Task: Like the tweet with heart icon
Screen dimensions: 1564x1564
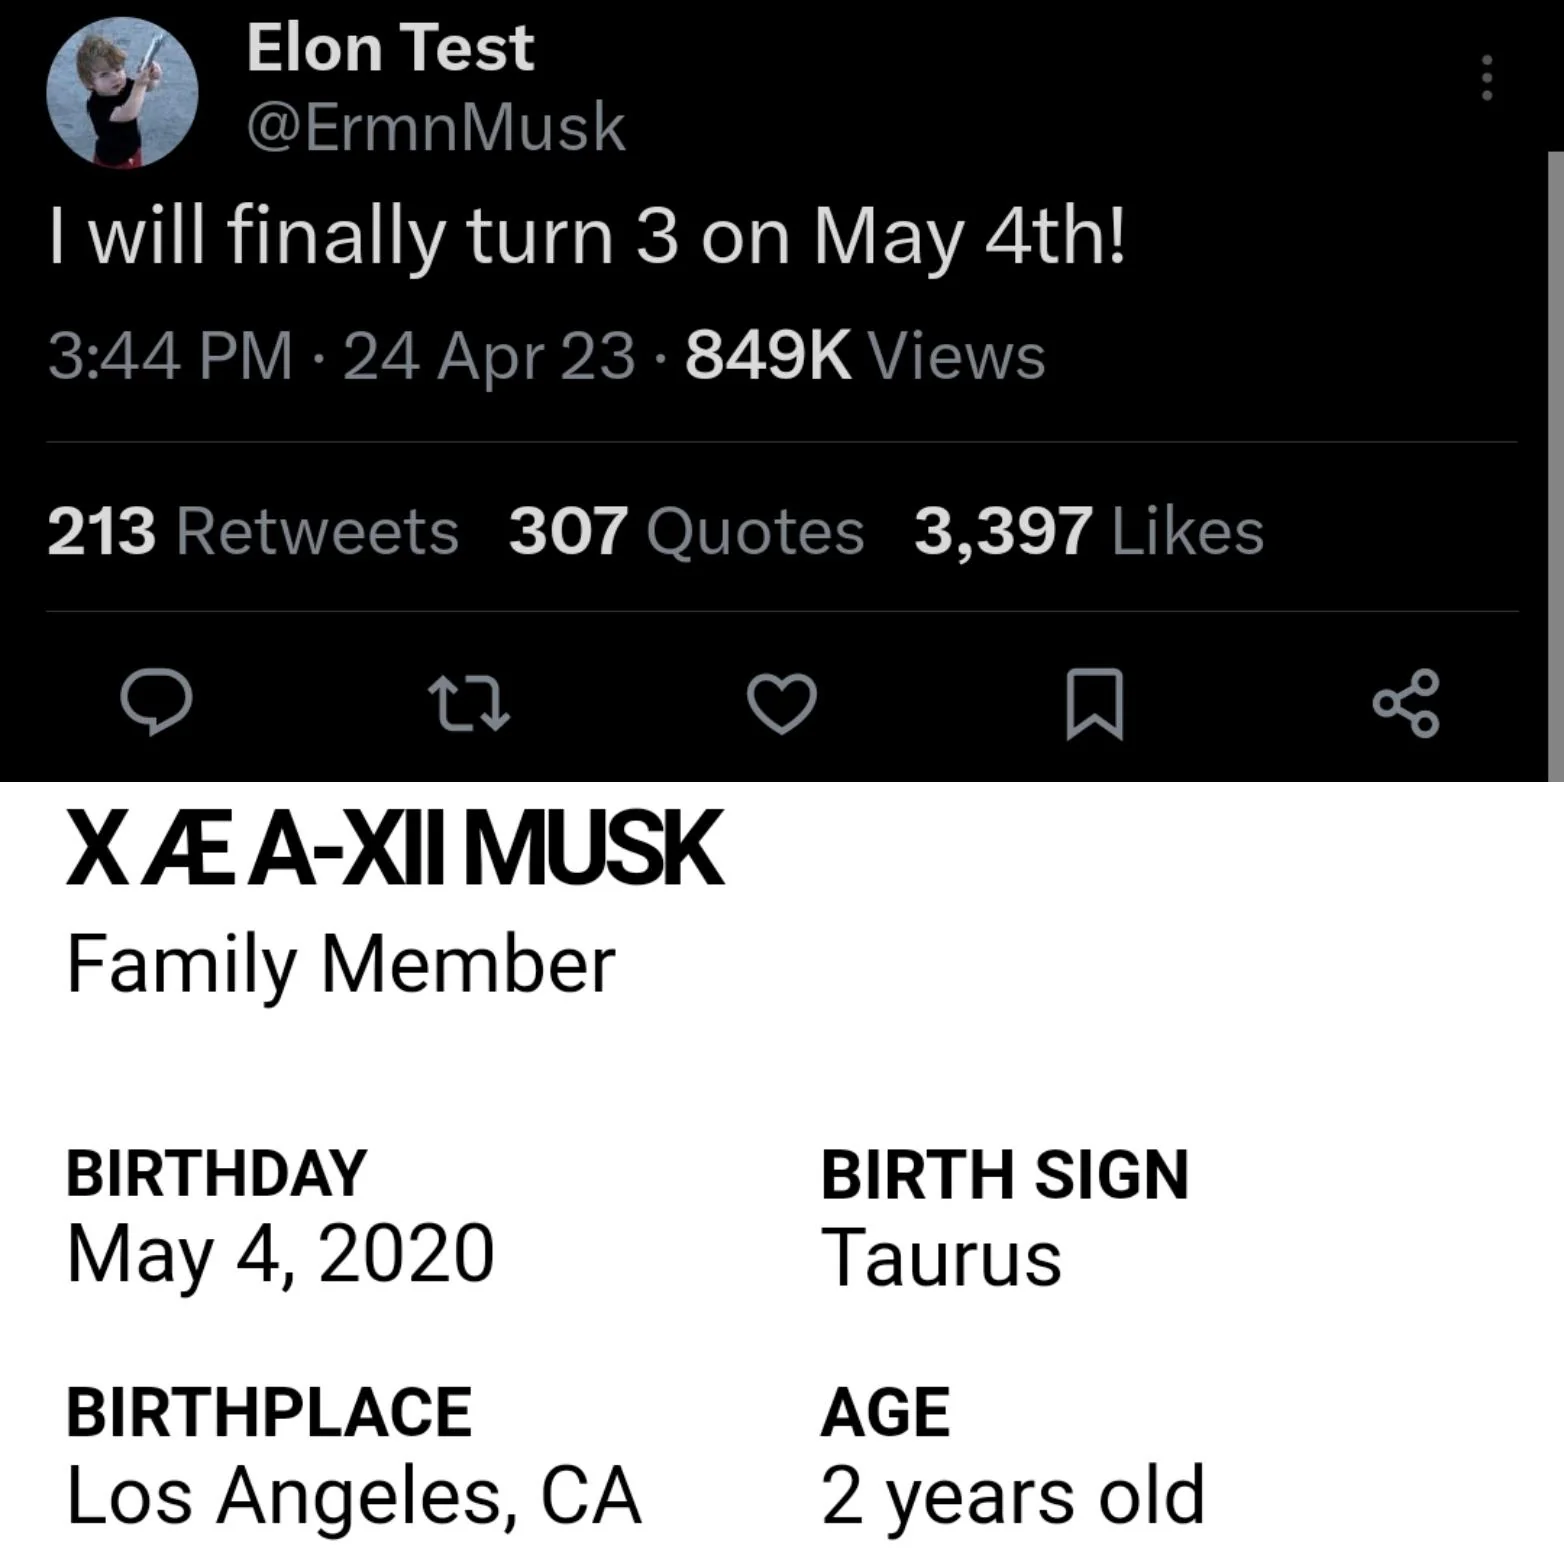Action: 782,703
